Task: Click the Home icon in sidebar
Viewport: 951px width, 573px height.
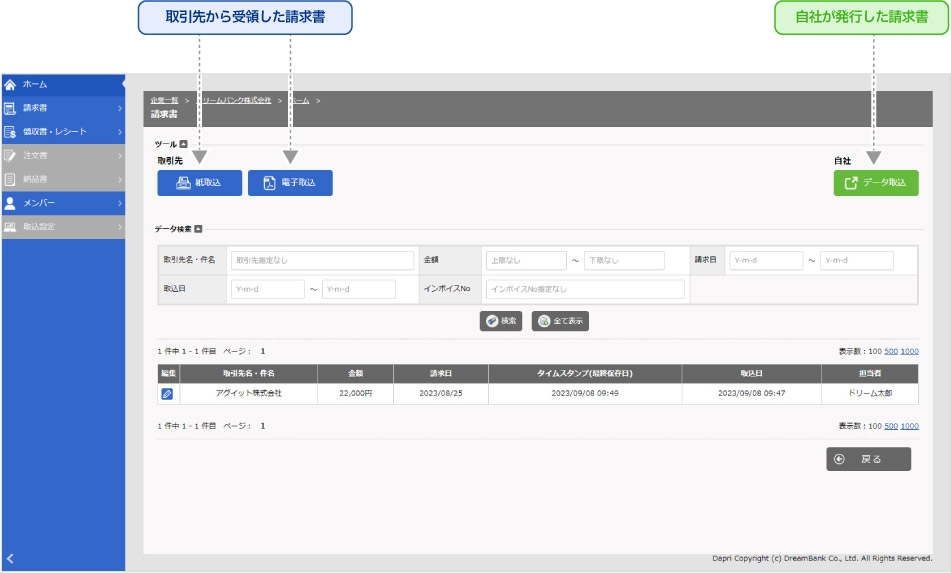Action: [x=10, y=85]
